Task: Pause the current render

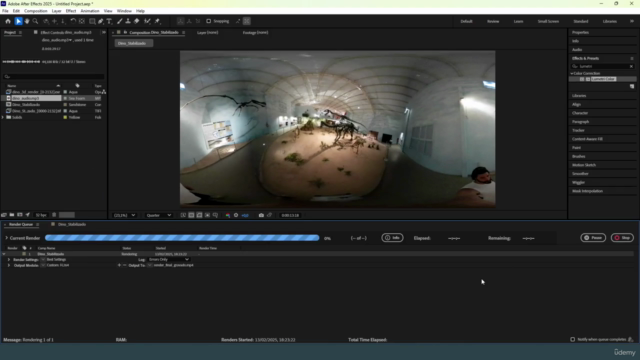Action: tap(593, 238)
